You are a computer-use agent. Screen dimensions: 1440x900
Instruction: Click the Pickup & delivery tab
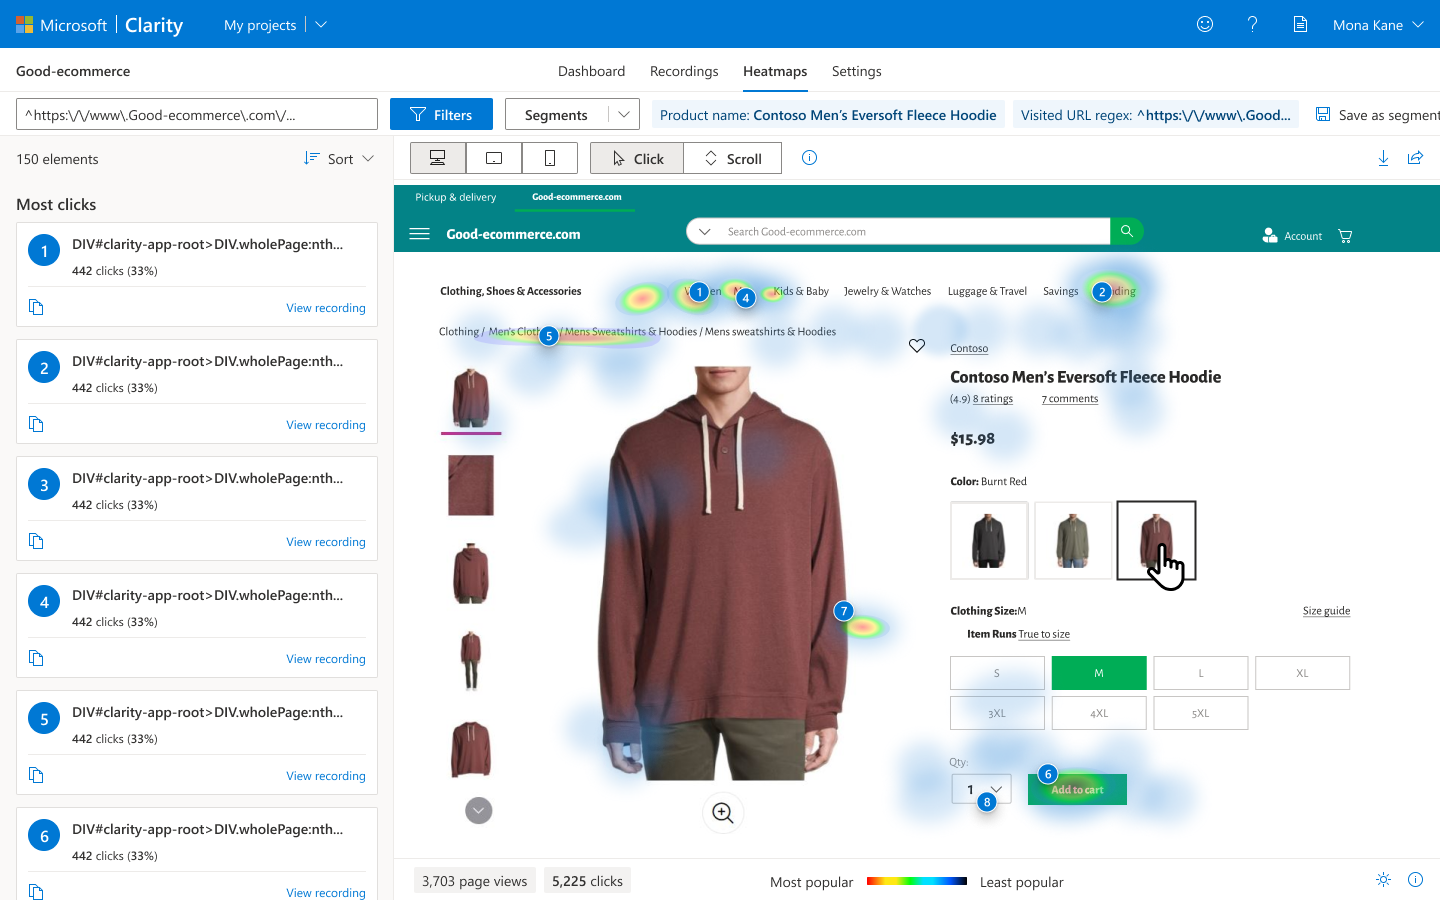pos(456,197)
